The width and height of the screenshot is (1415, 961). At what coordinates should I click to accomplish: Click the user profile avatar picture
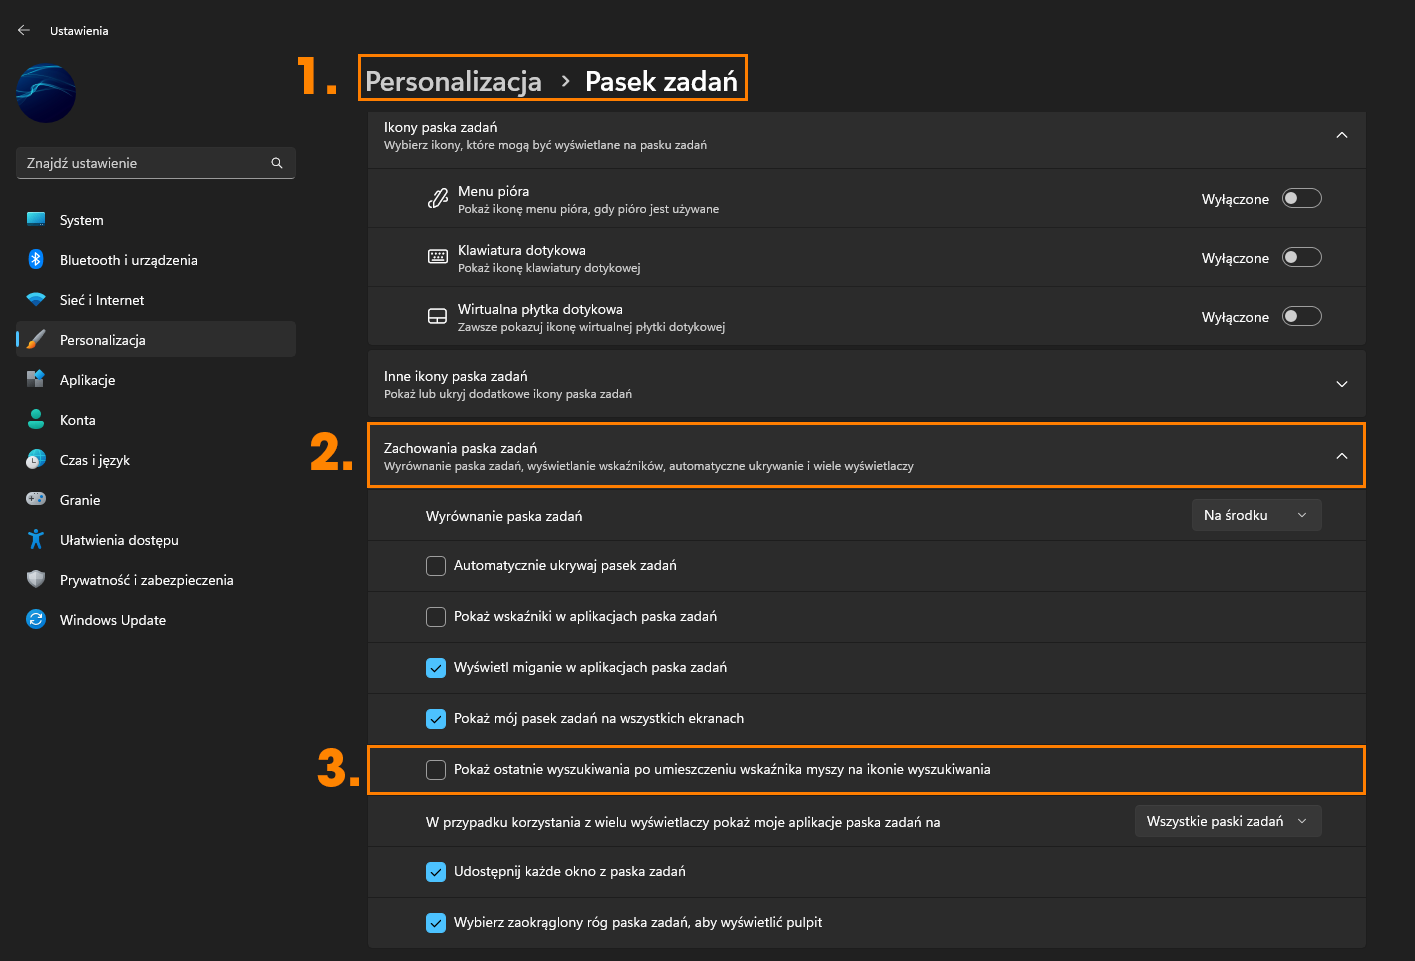(46, 94)
